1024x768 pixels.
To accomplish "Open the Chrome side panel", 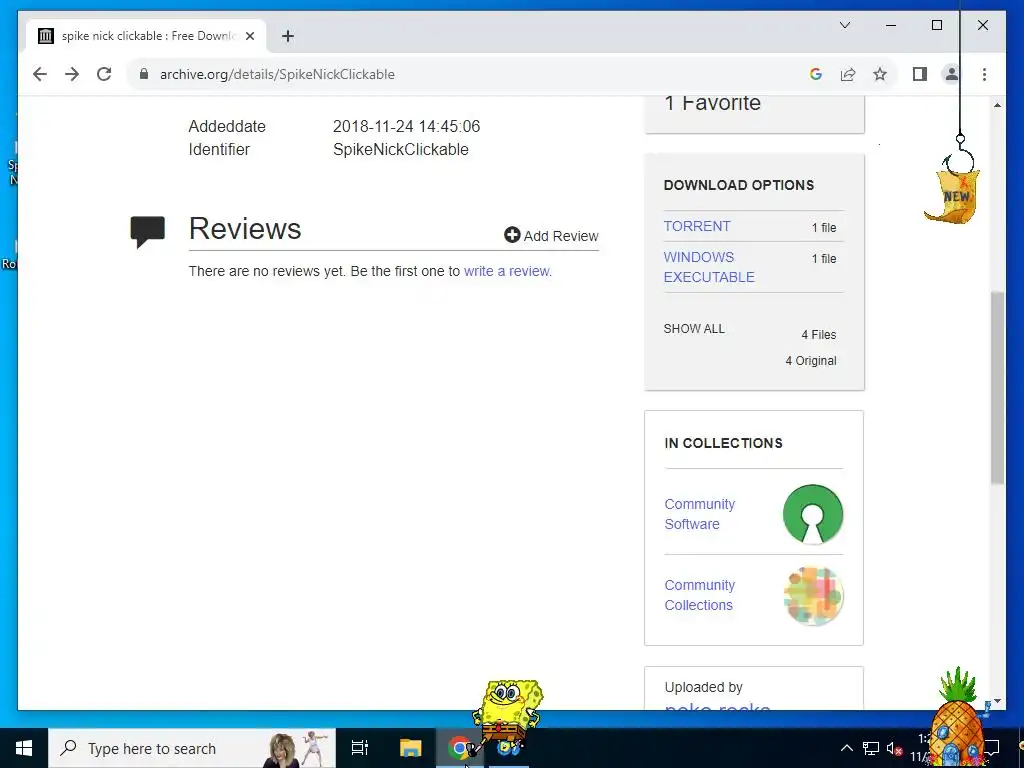I will coord(920,74).
